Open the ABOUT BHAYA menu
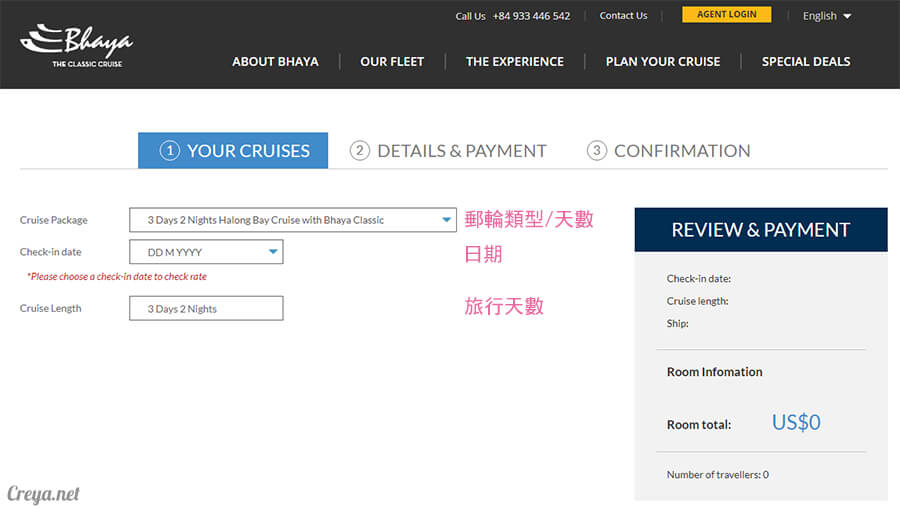The image size is (900, 510). tap(275, 61)
